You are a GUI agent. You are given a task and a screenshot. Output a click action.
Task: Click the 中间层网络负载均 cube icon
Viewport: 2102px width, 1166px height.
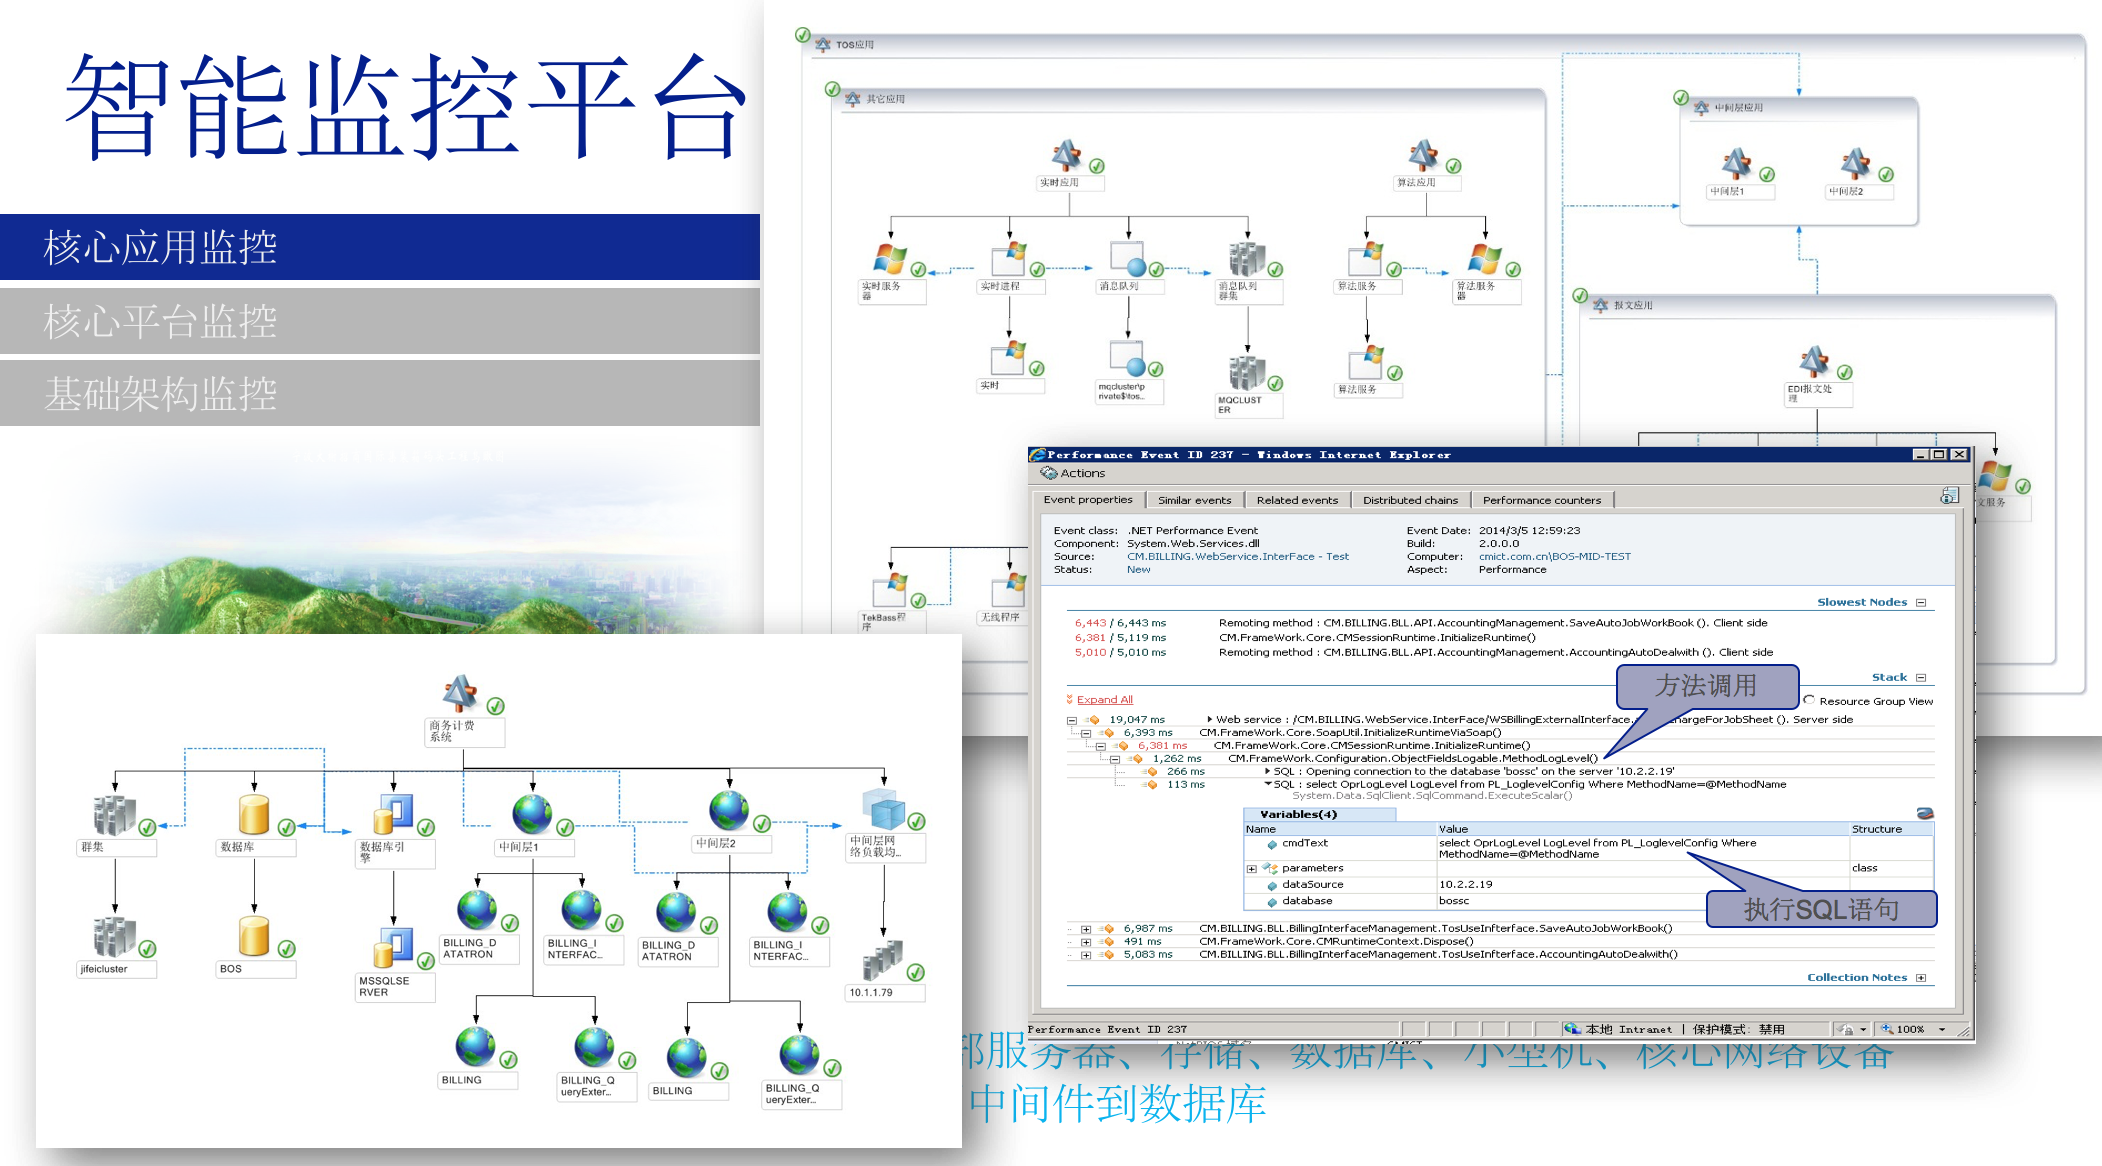883,808
